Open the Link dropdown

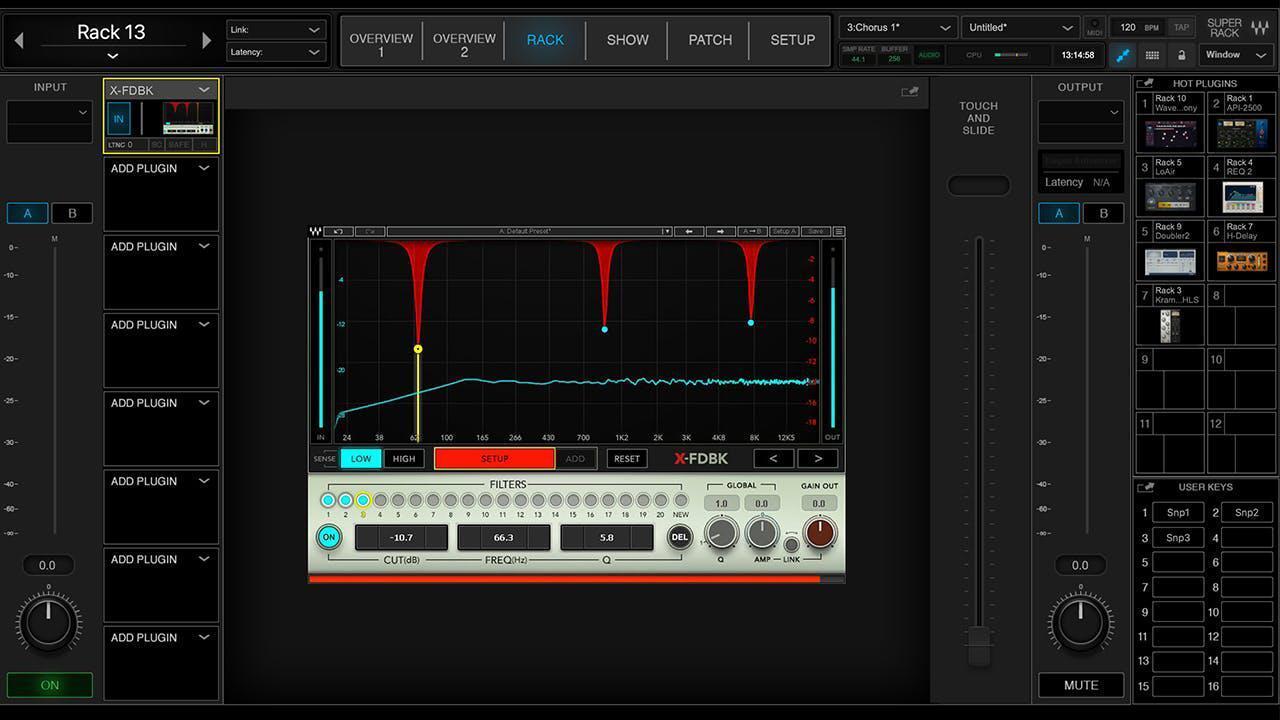pos(275,29)
